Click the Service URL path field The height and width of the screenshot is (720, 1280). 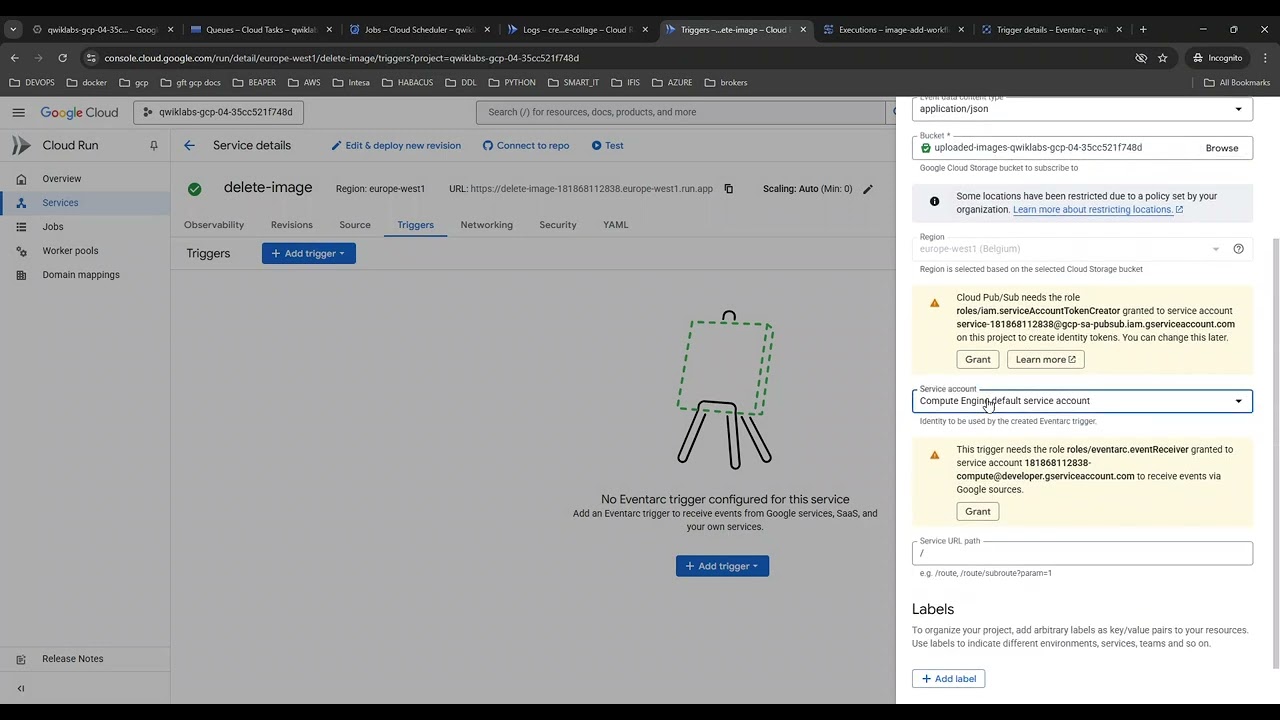(1082, 553)
